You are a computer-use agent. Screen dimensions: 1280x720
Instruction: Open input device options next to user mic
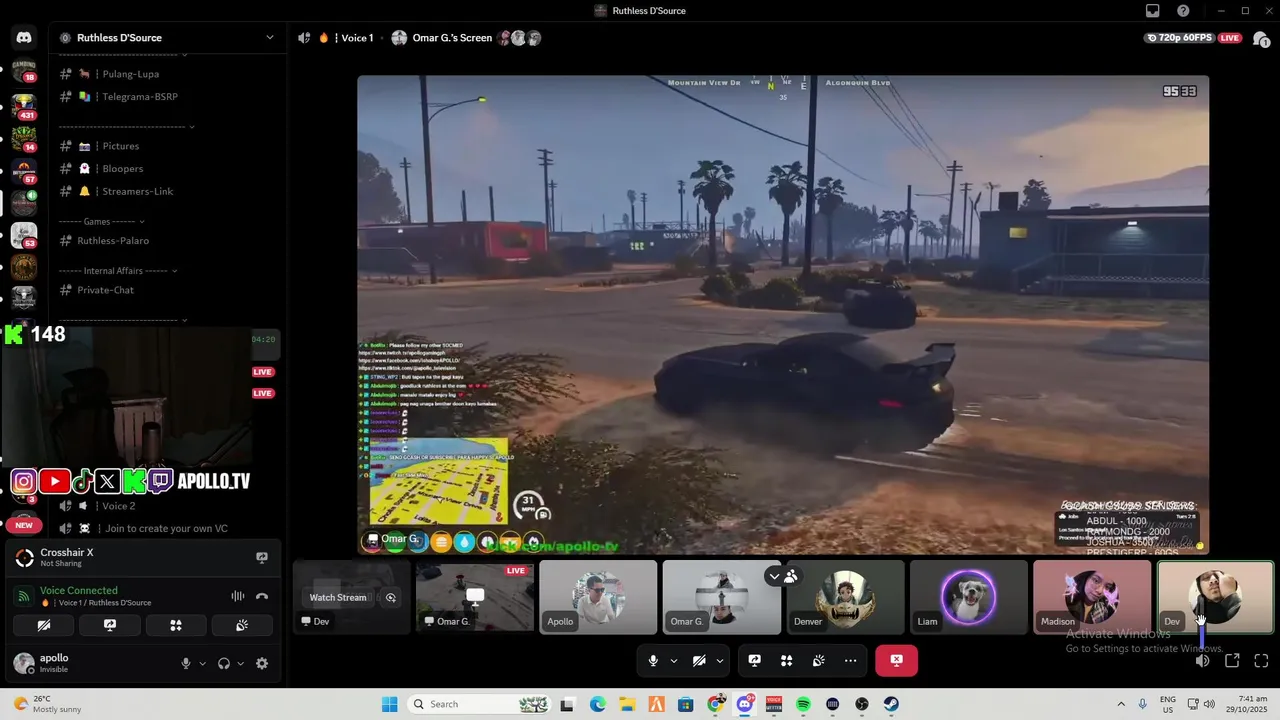[x=202, y=663]
